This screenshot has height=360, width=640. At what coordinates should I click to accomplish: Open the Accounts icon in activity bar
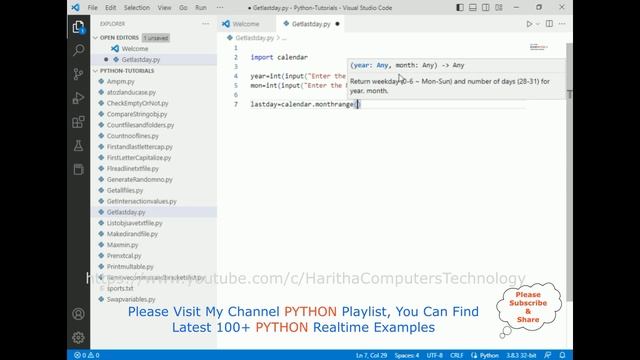point(78,314)
